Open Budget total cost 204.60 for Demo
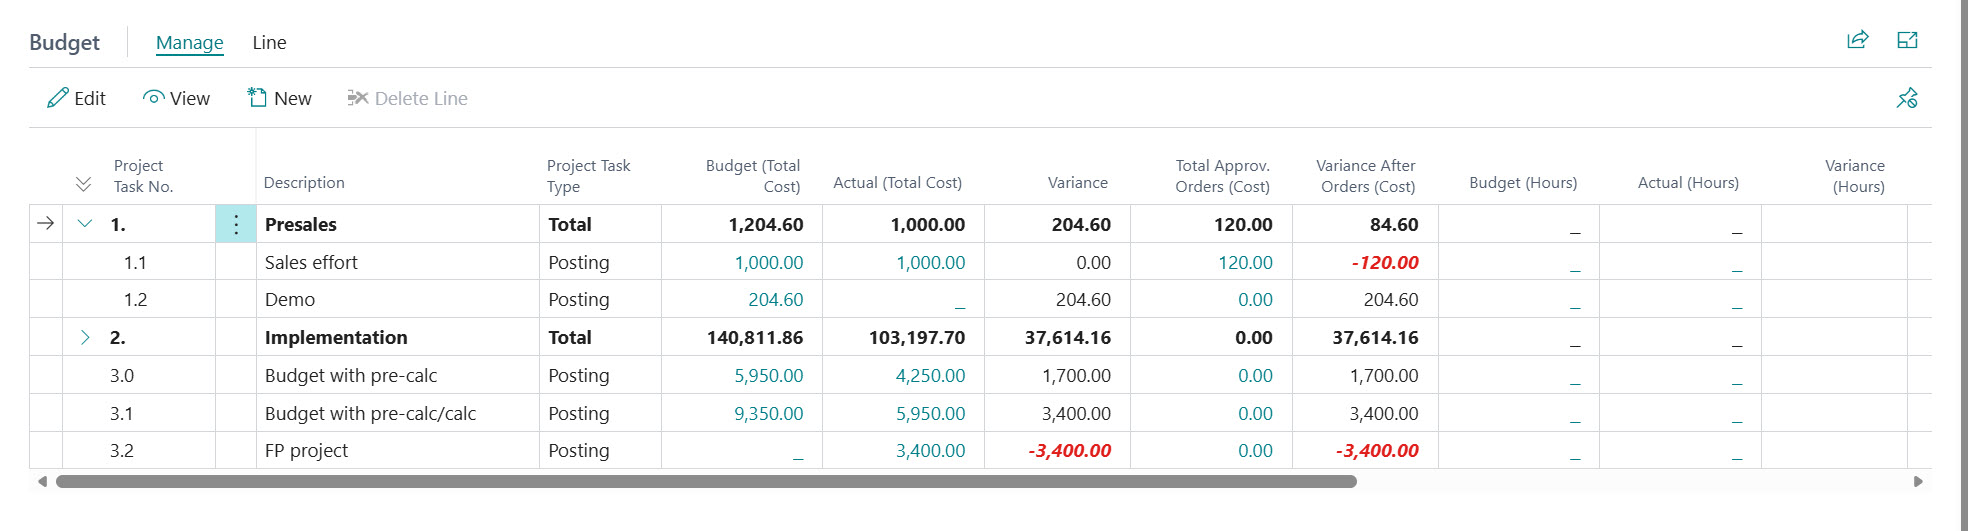 point(776,299)
